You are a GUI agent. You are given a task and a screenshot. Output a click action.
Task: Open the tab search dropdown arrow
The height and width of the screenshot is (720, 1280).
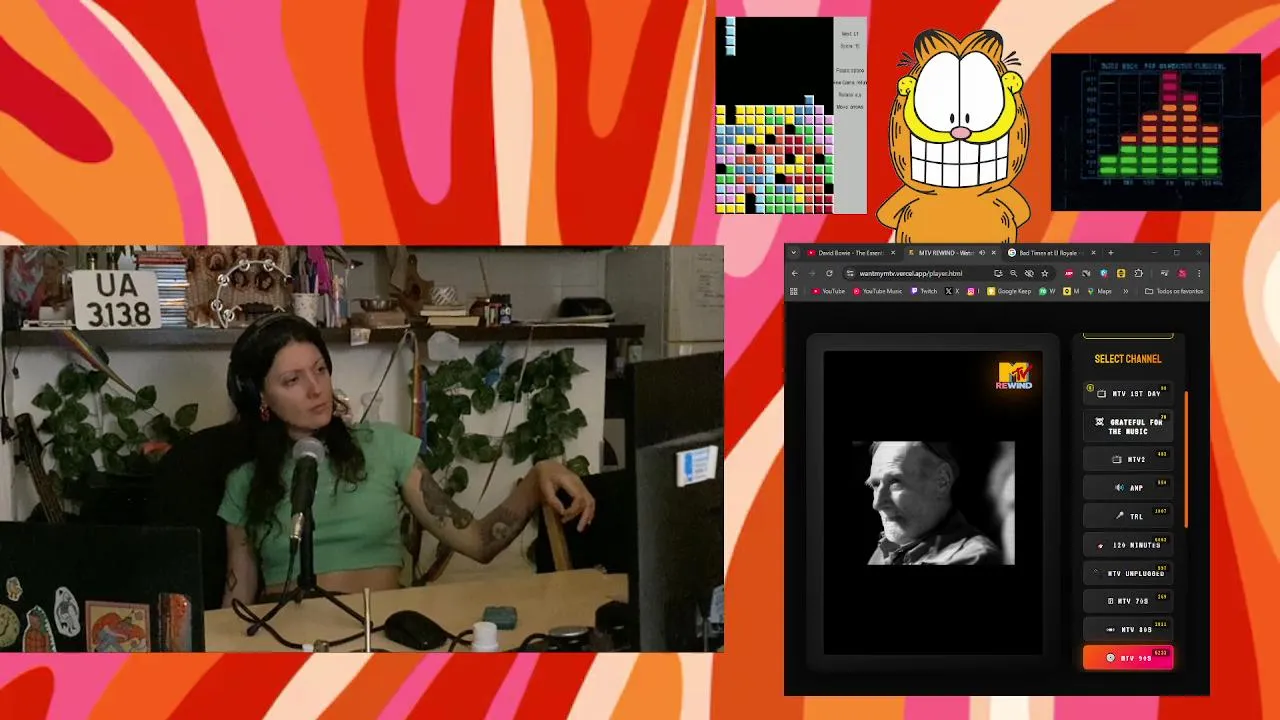point(794,253)
